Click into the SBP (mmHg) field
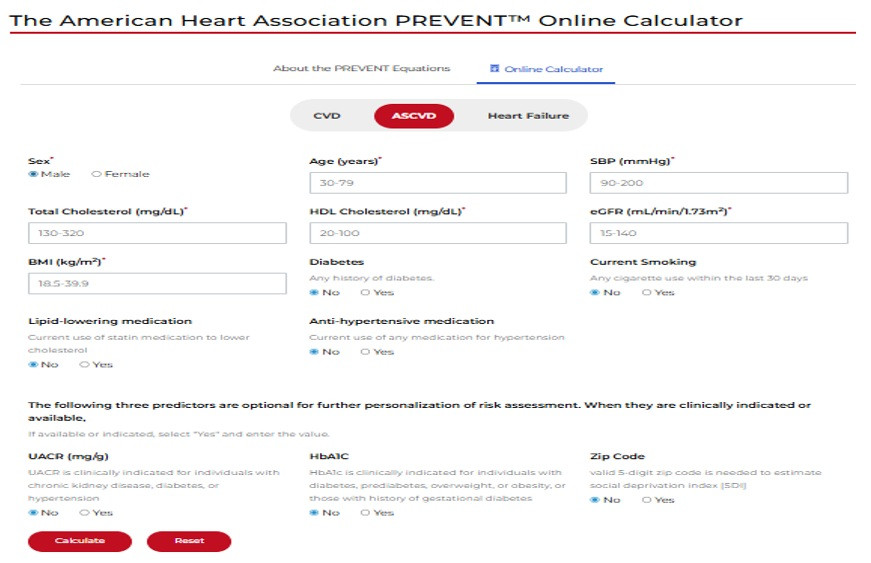 tap(719, 183)
